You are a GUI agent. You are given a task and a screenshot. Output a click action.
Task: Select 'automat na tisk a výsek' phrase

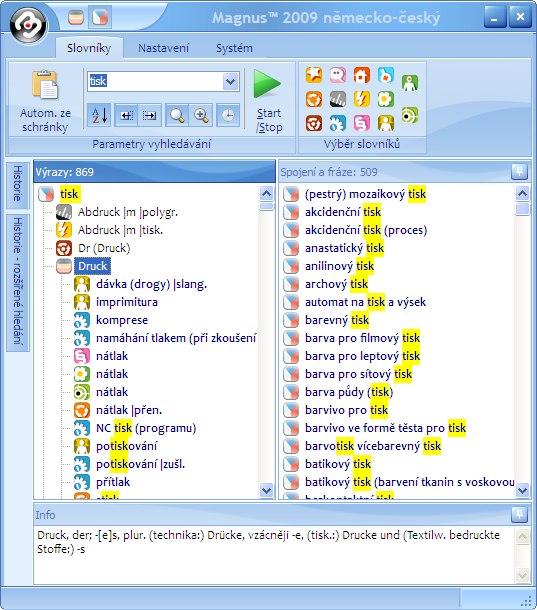tap(365, 302)
